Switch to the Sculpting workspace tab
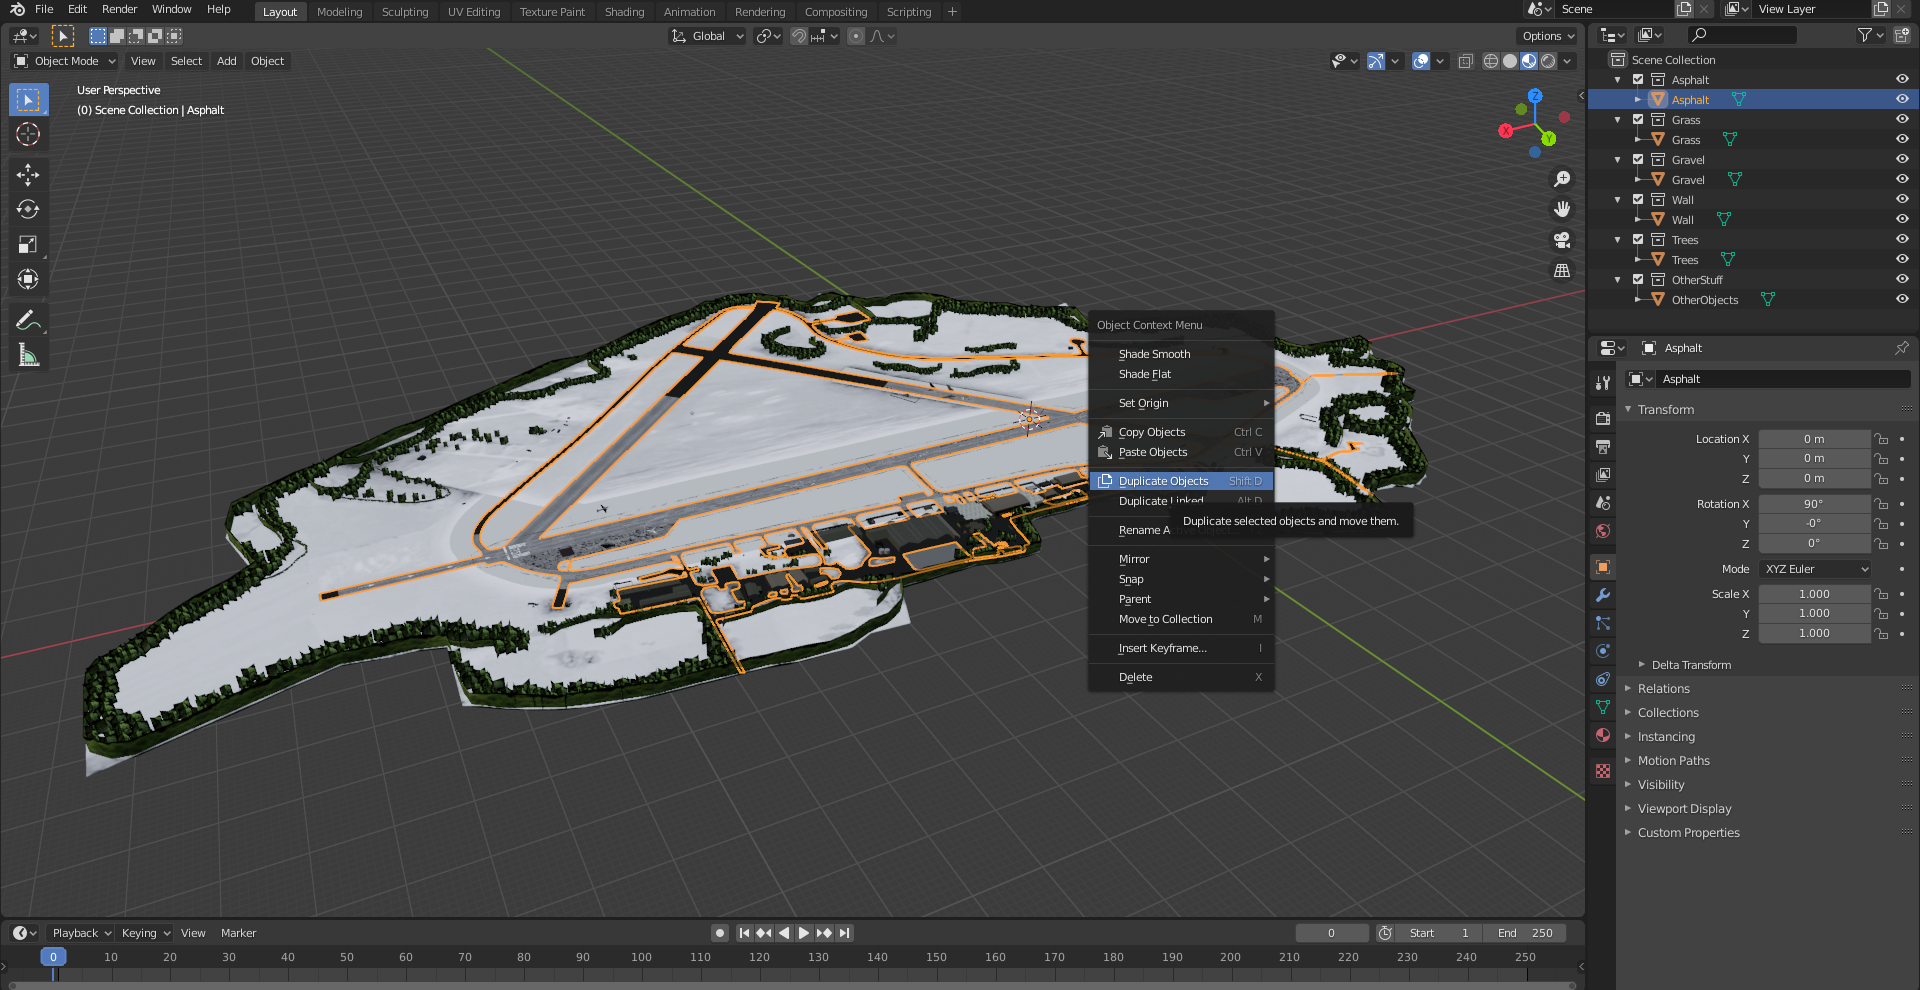The width and height of the screenshot is (1920, 990). click(x=404, y=12)
